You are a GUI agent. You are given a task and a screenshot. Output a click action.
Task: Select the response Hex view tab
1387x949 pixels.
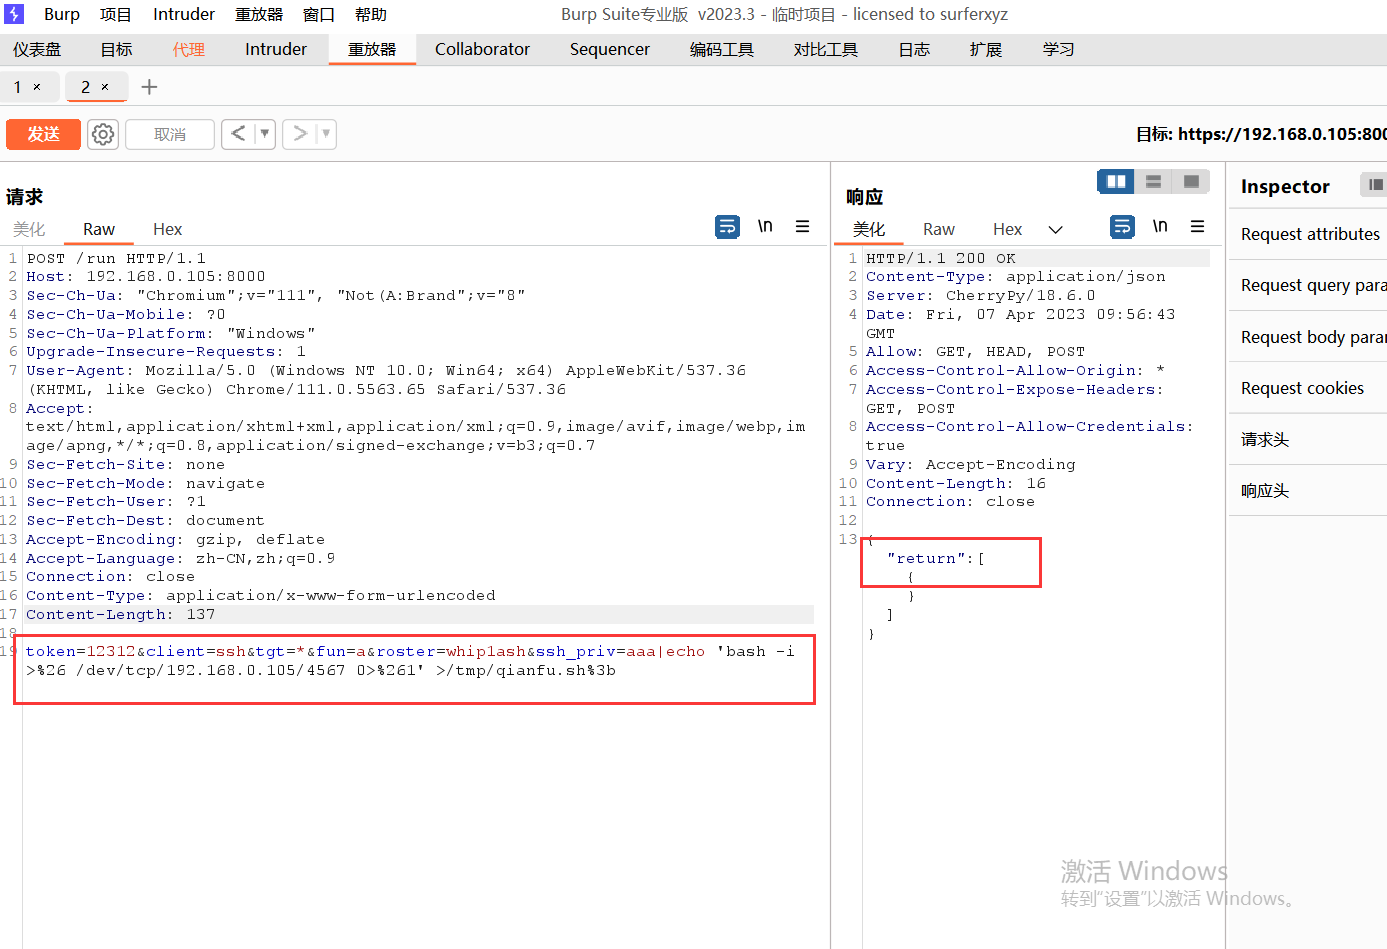point(1007,229)
